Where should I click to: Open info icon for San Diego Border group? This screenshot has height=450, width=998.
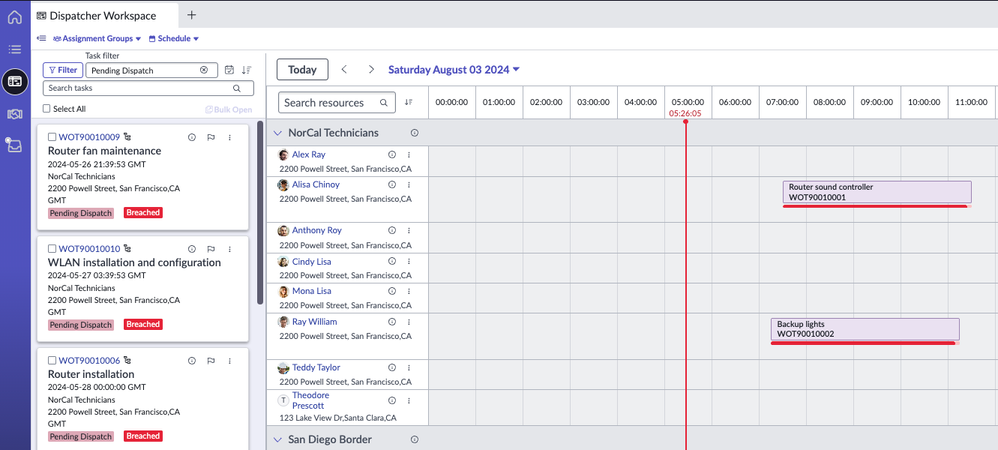(x=414, y=439)
